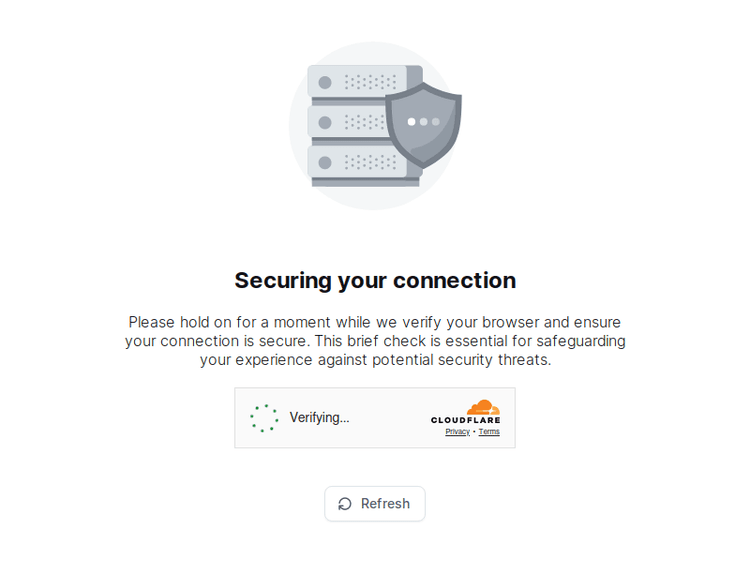Open the Cloudflare Privacy link
This screenshot has width=750, height=563.
(x=457, y=432)
